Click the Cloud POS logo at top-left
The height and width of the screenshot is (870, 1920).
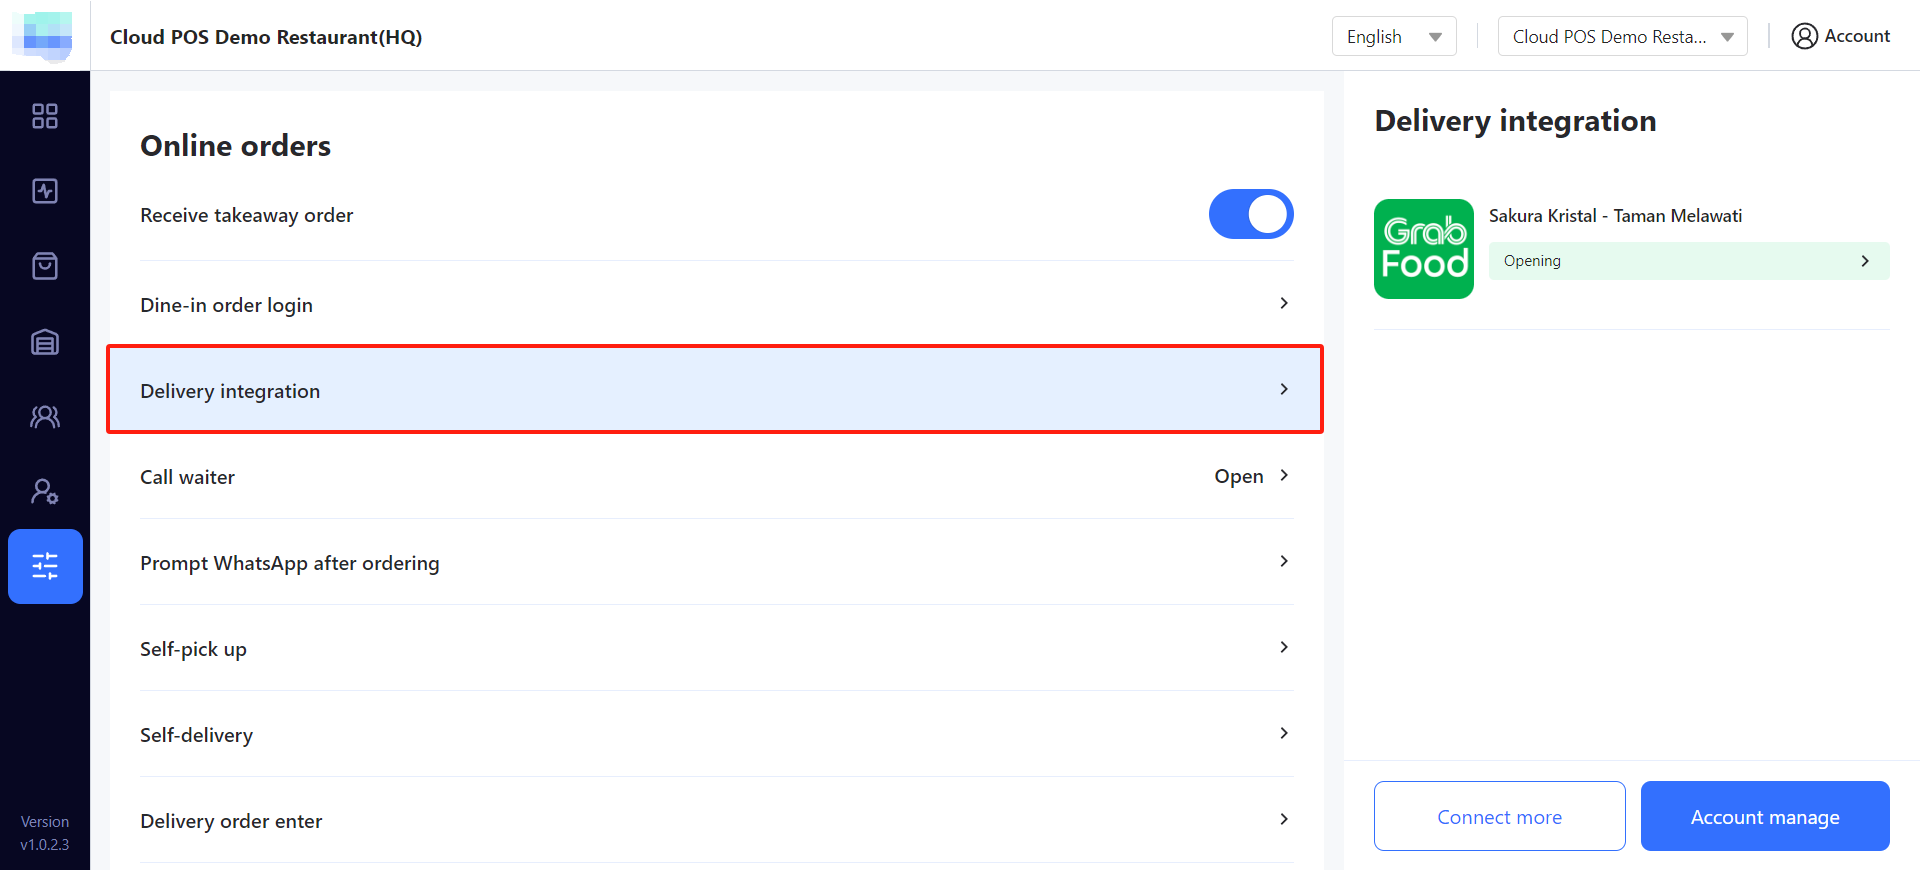tap(43, 36)
